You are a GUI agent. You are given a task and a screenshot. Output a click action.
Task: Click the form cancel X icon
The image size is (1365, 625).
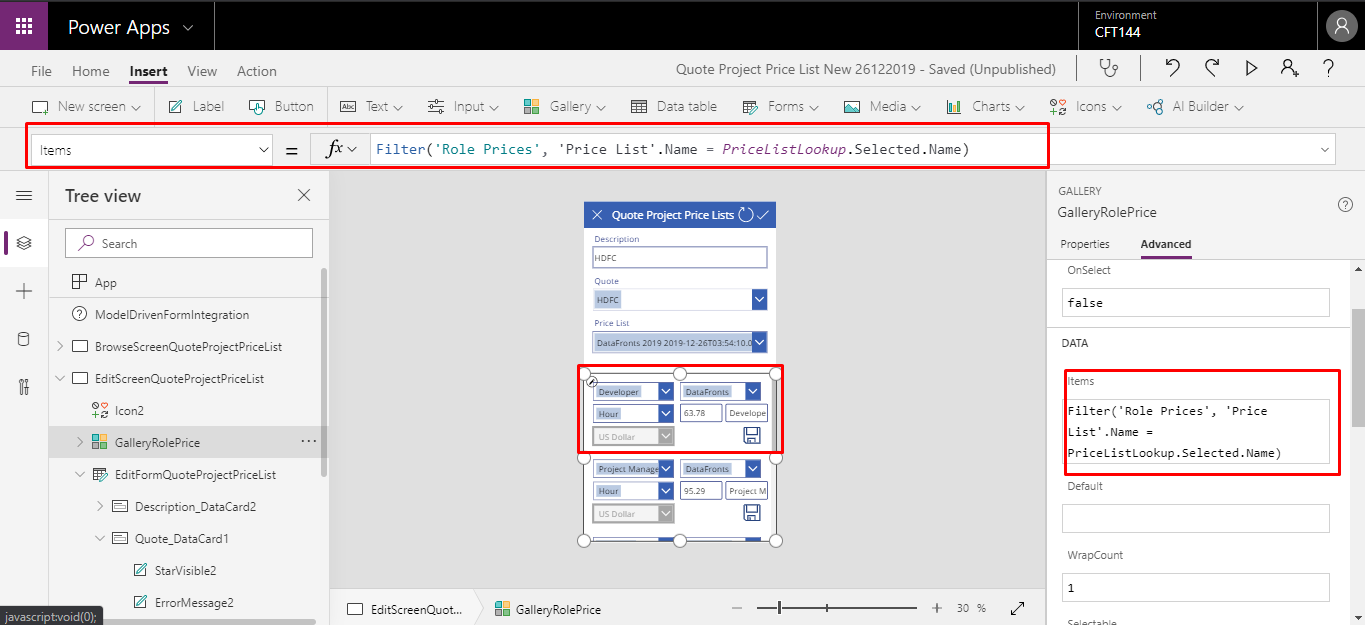point(597,215)
